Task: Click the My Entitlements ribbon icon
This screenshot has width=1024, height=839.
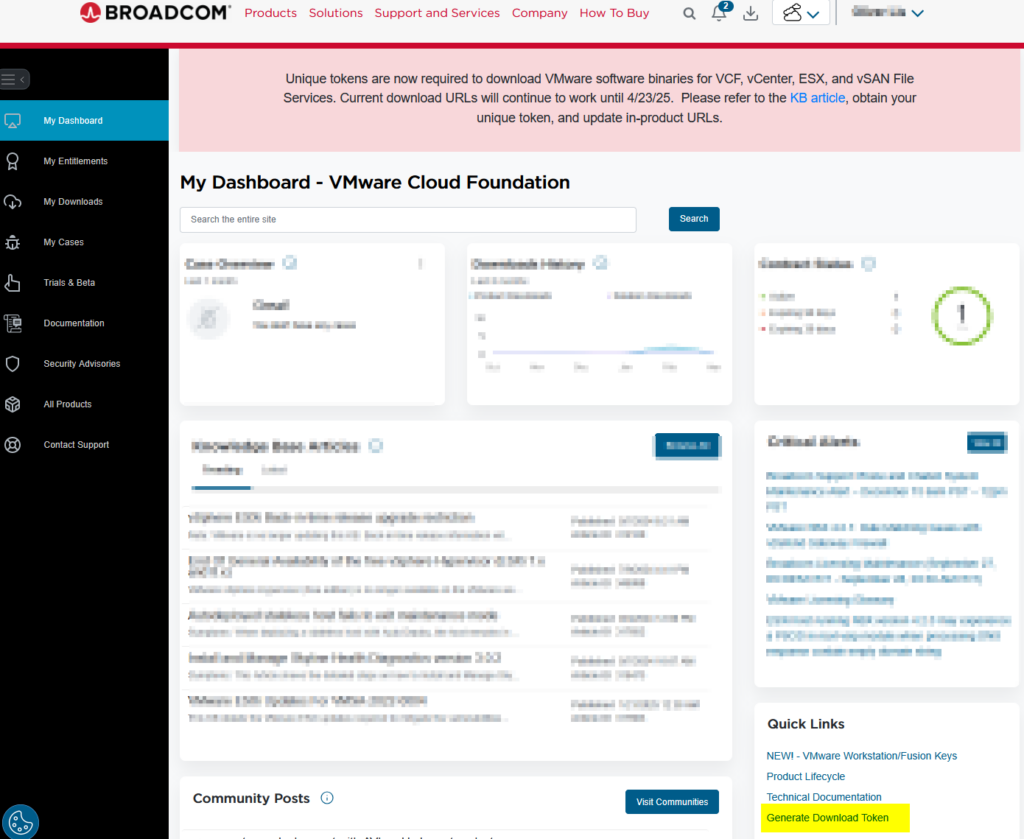Action: click(x=13, y=161)
